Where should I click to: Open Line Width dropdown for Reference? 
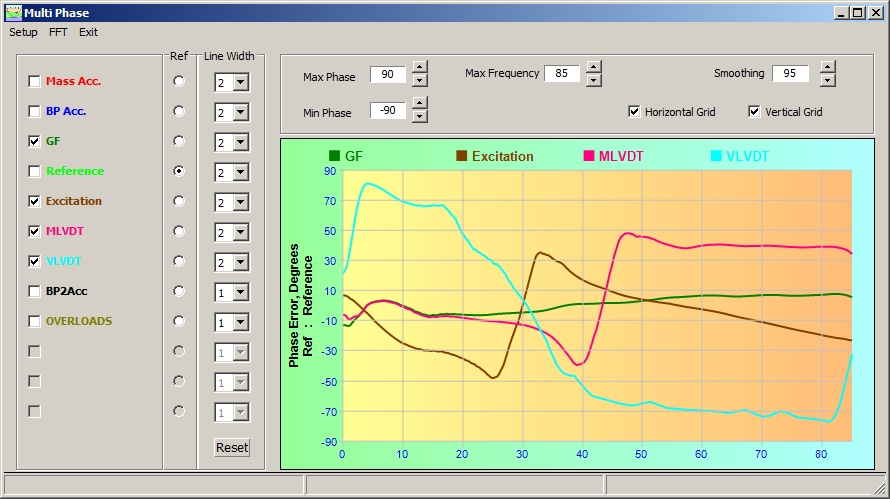point(241,173)
